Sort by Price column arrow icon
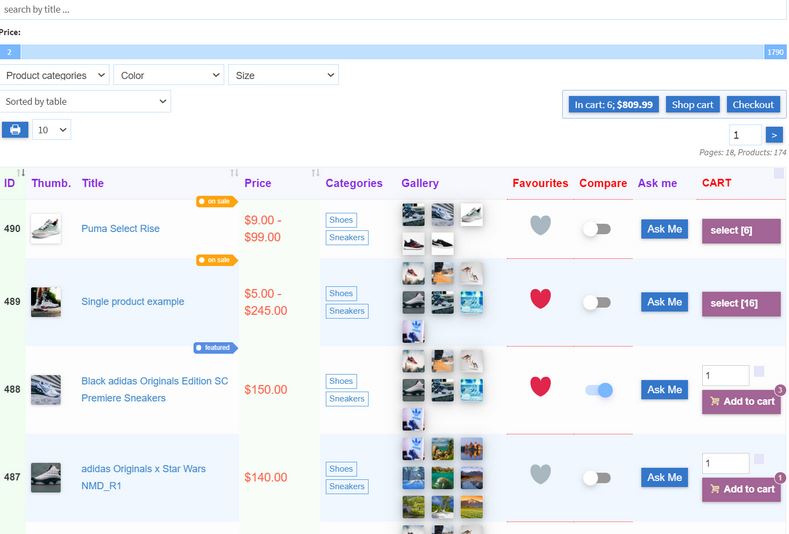Image resolution: width=789 pixels, height=534 pixels. [315, 173]
